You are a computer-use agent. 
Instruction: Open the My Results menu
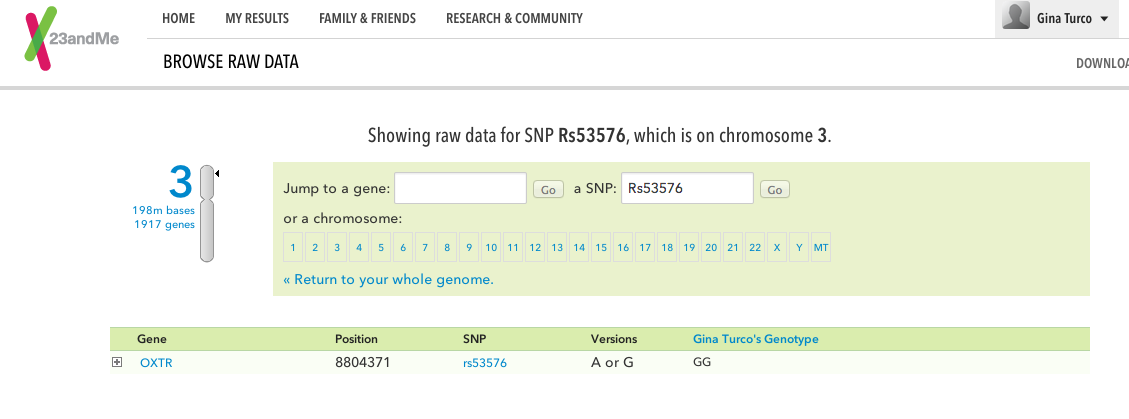point(257,19)
